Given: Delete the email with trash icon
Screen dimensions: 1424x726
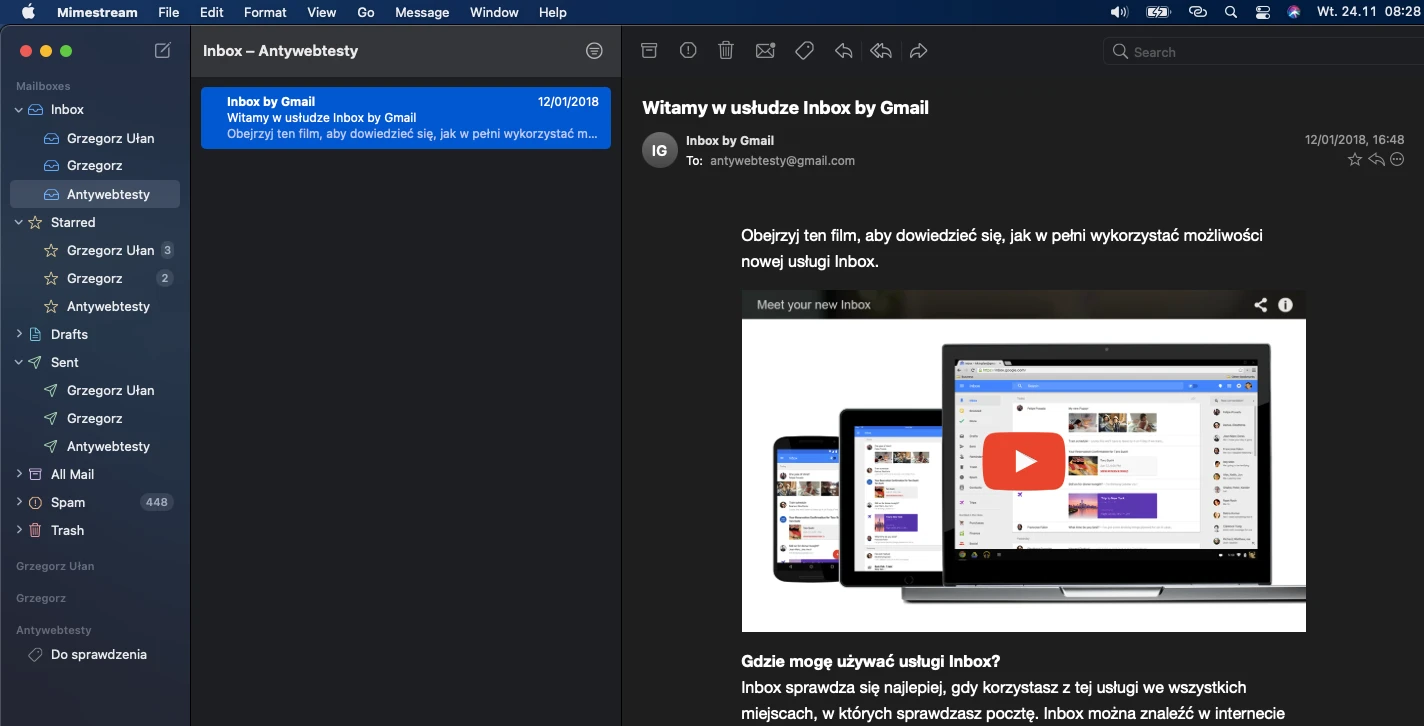Looking at the screenshot, I should click(x=726, y=51).
